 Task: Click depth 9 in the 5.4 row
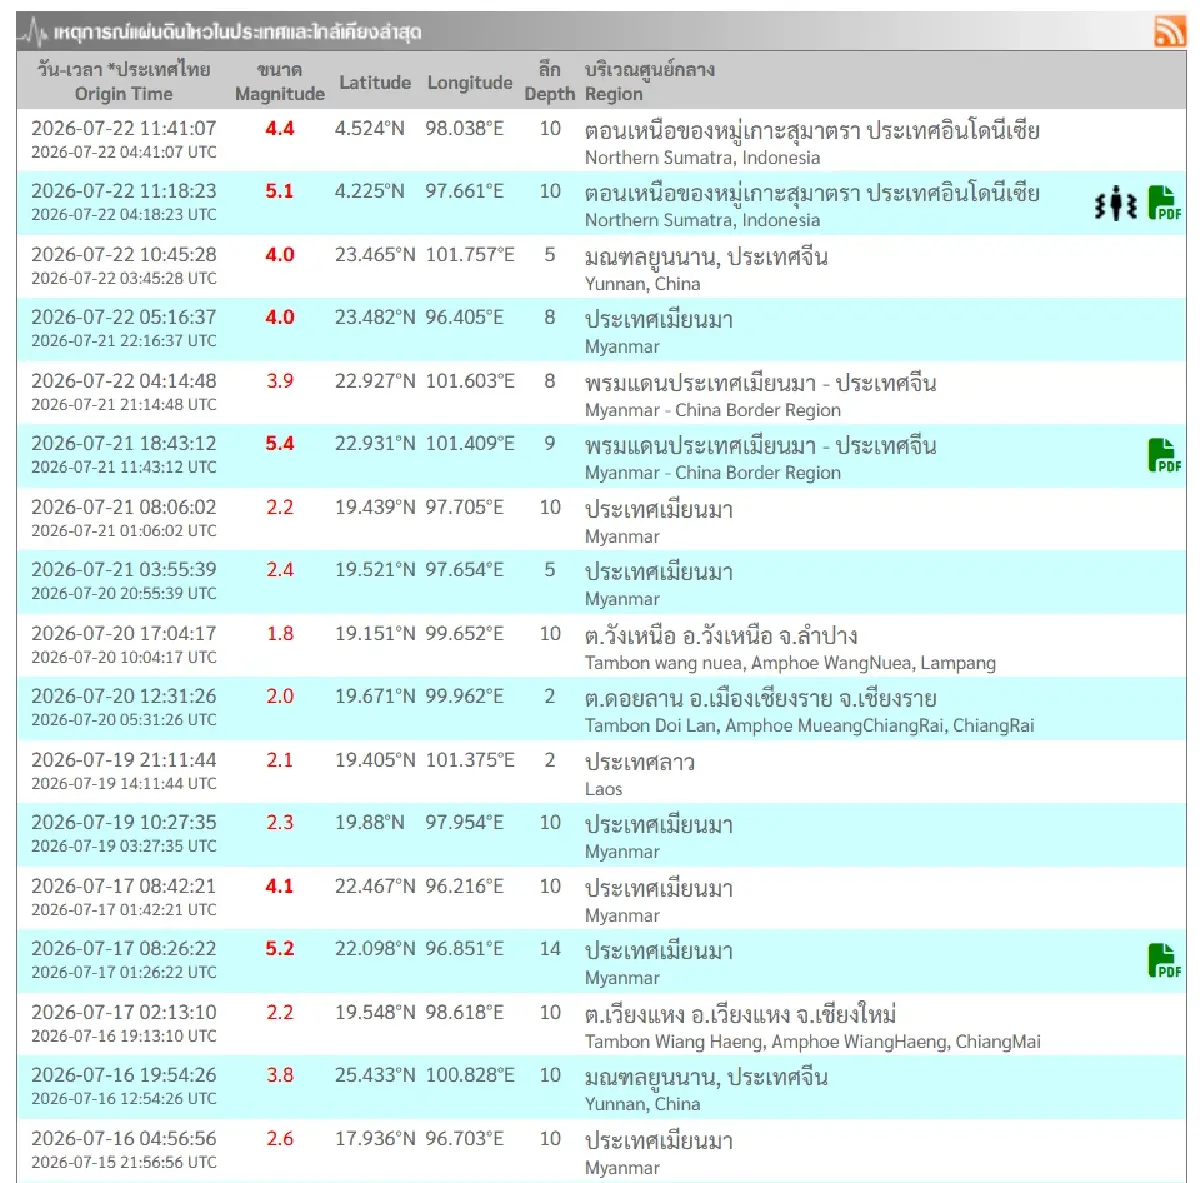pos(550,443)
